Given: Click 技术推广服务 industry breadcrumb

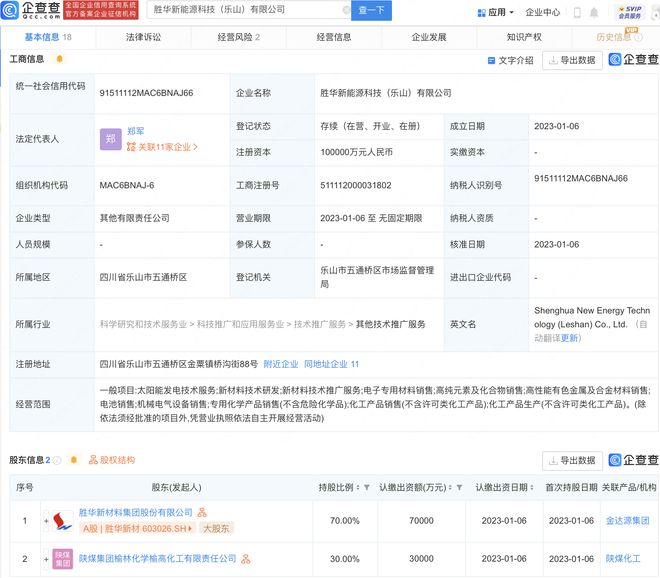Looking at the screenshot, I should [319, 324].
